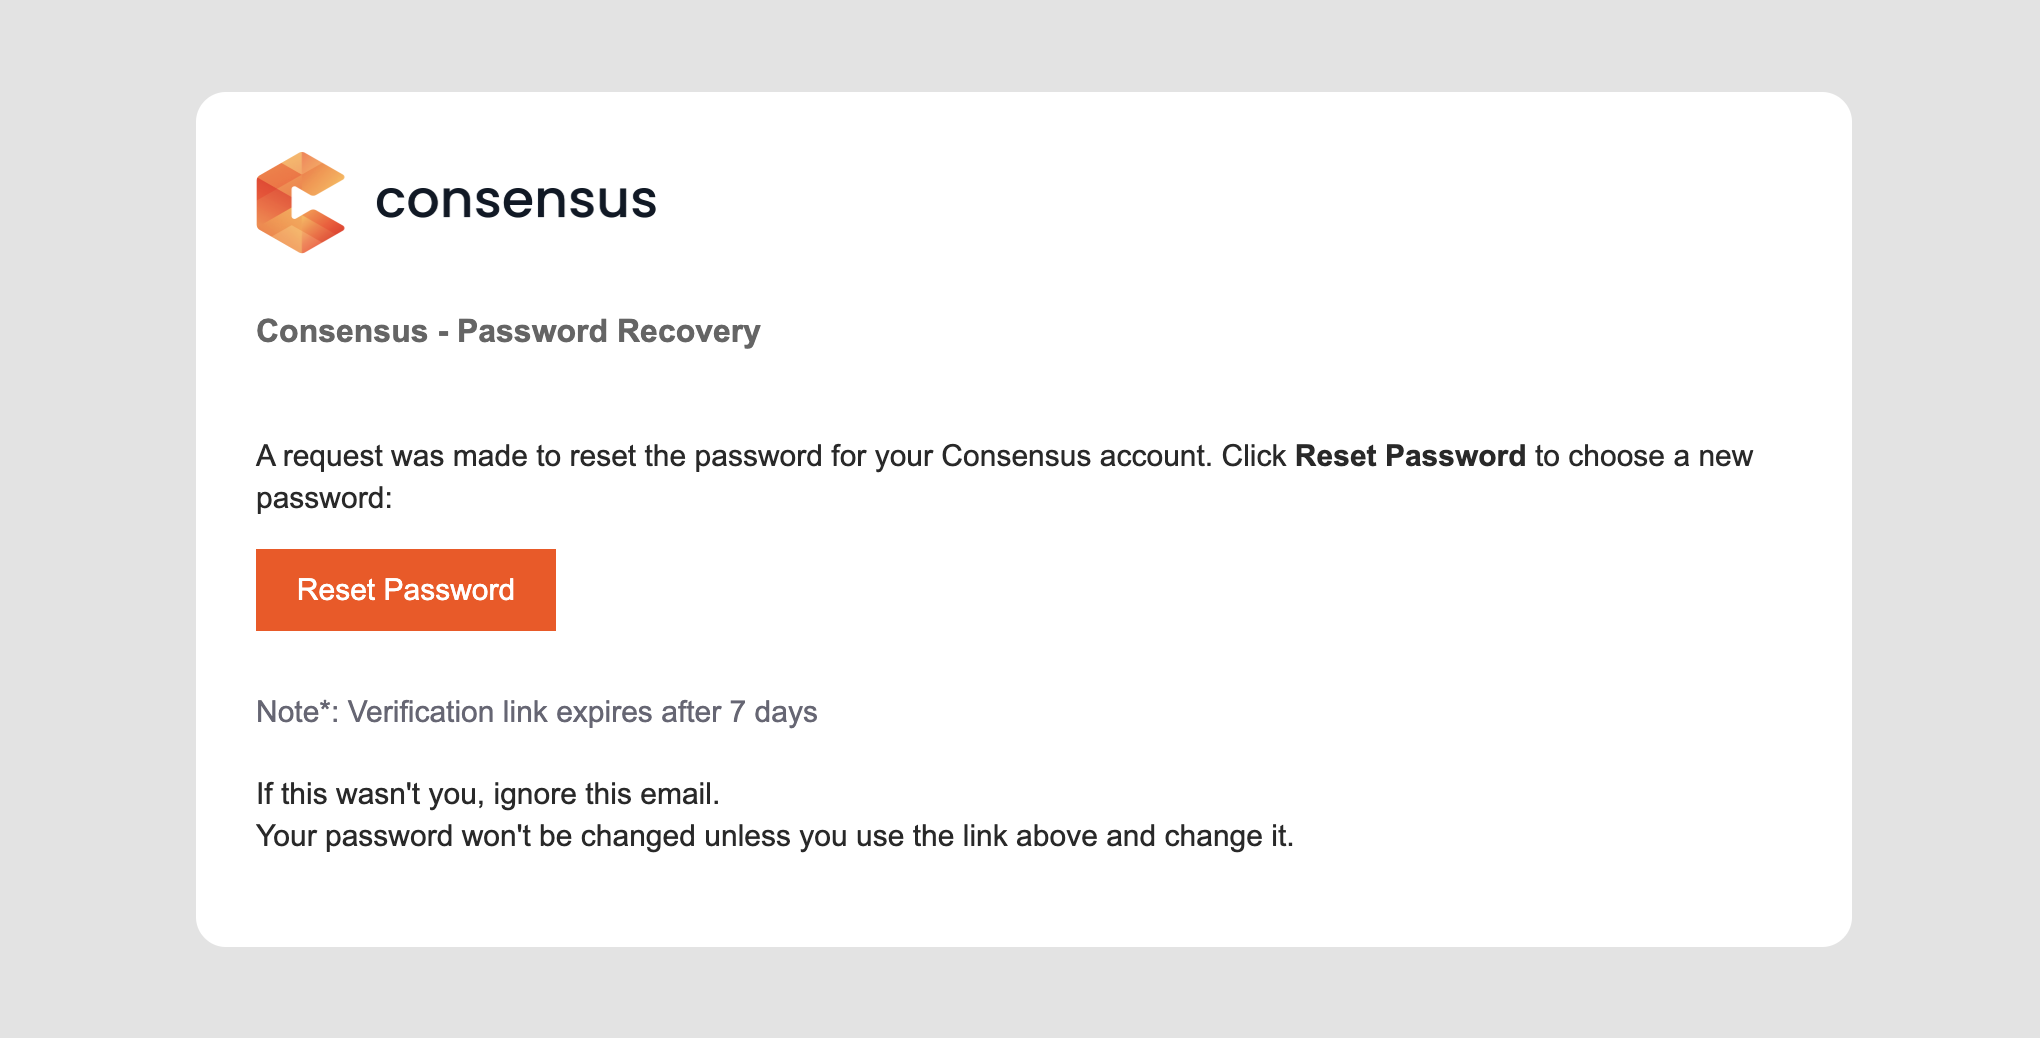
Task: Click the "Consensus - Password Recovery" heading
Action: pyautogui.click(x=508, y=331)
